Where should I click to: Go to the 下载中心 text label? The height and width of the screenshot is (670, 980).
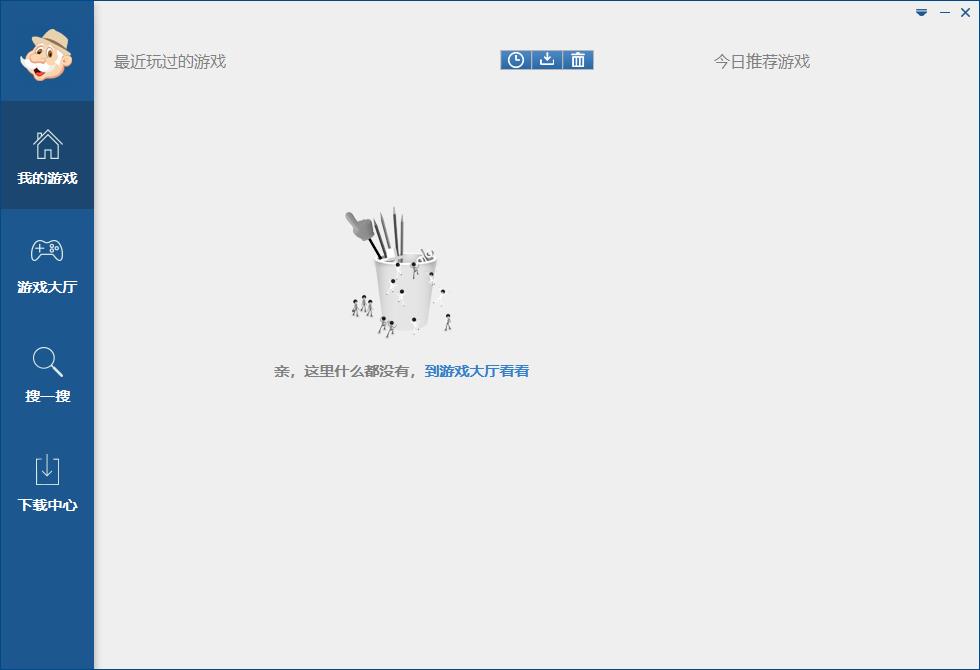pyautogui.click(x=47, y=505)
